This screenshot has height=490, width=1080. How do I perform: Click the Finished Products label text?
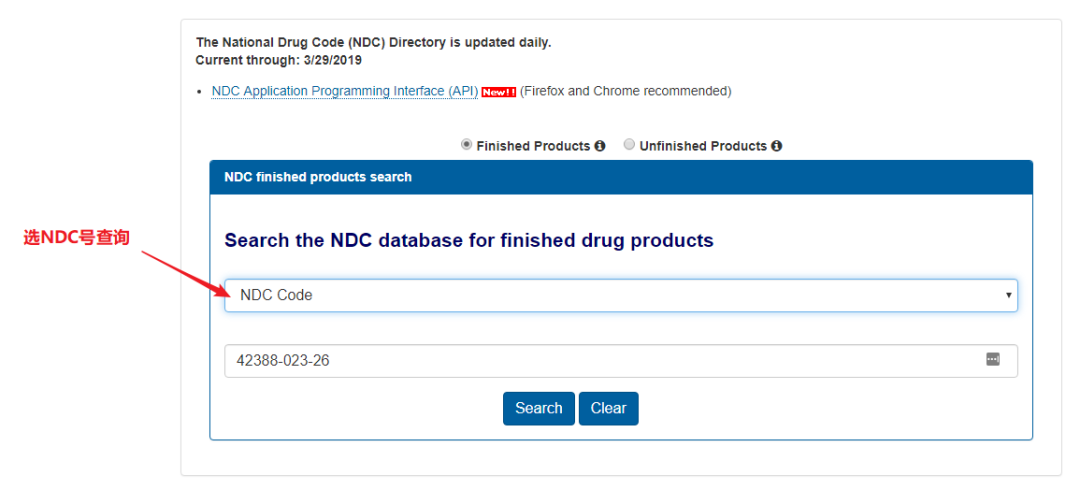tap(533, 146)
